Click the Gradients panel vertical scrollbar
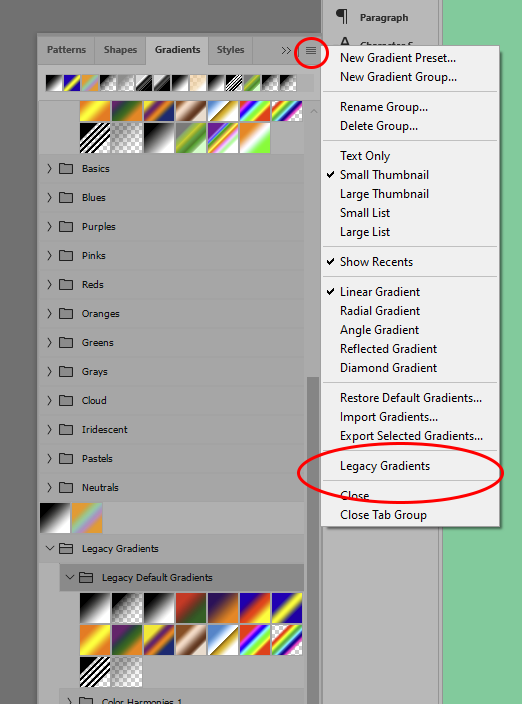Viewport: 522px width, 704px height. (x=313, y=539)
